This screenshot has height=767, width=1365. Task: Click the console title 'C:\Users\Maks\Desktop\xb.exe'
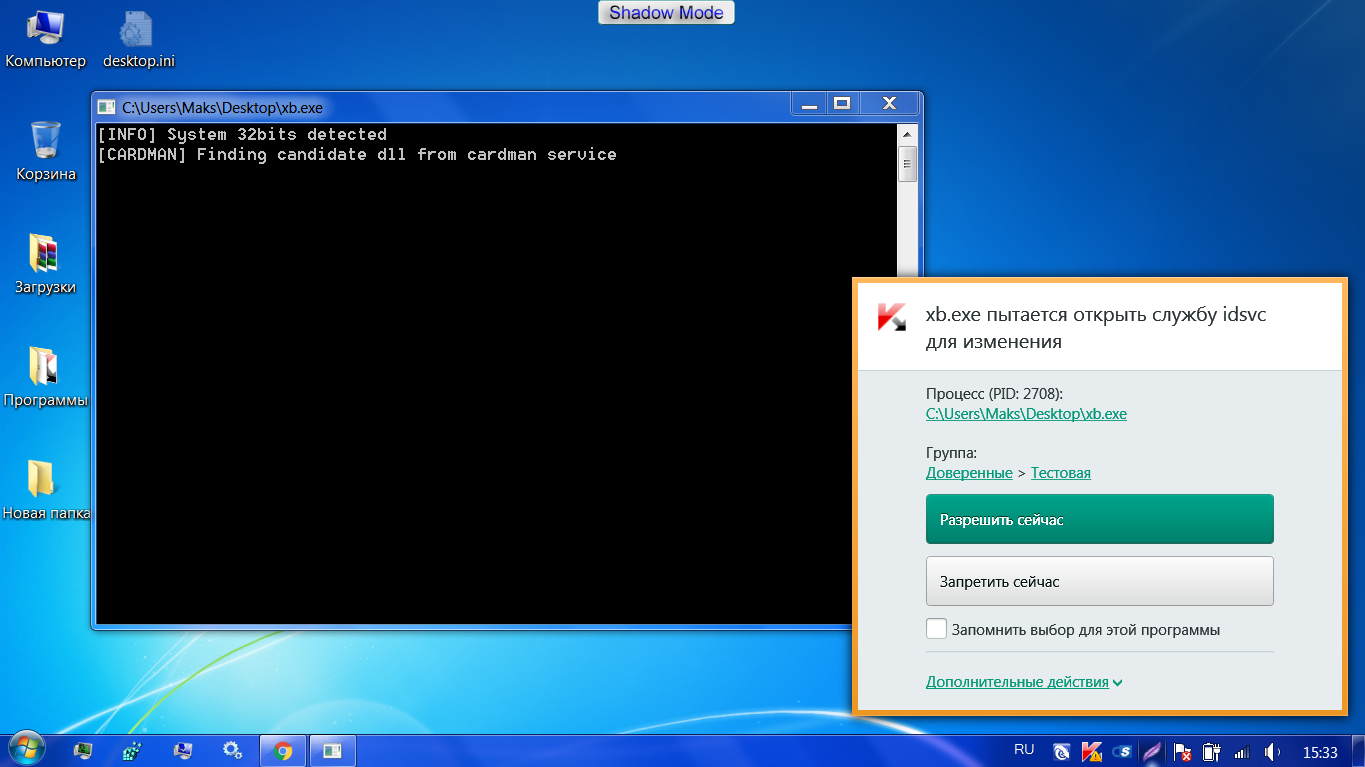point(222,107)
